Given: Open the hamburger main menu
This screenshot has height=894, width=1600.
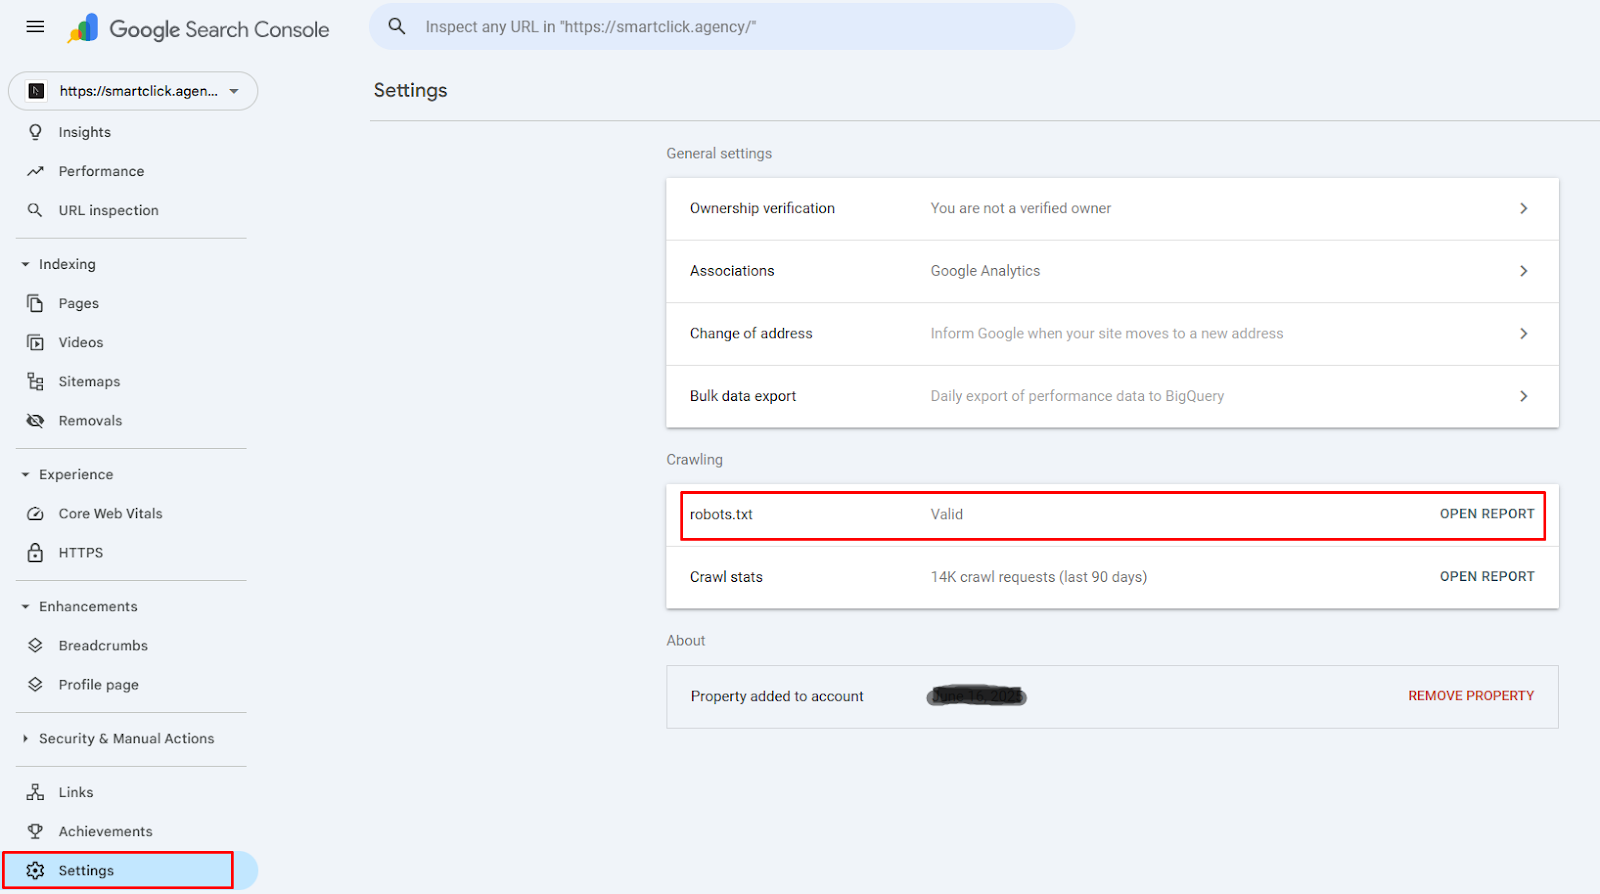Looking at the screenshot, I should 35,27.
